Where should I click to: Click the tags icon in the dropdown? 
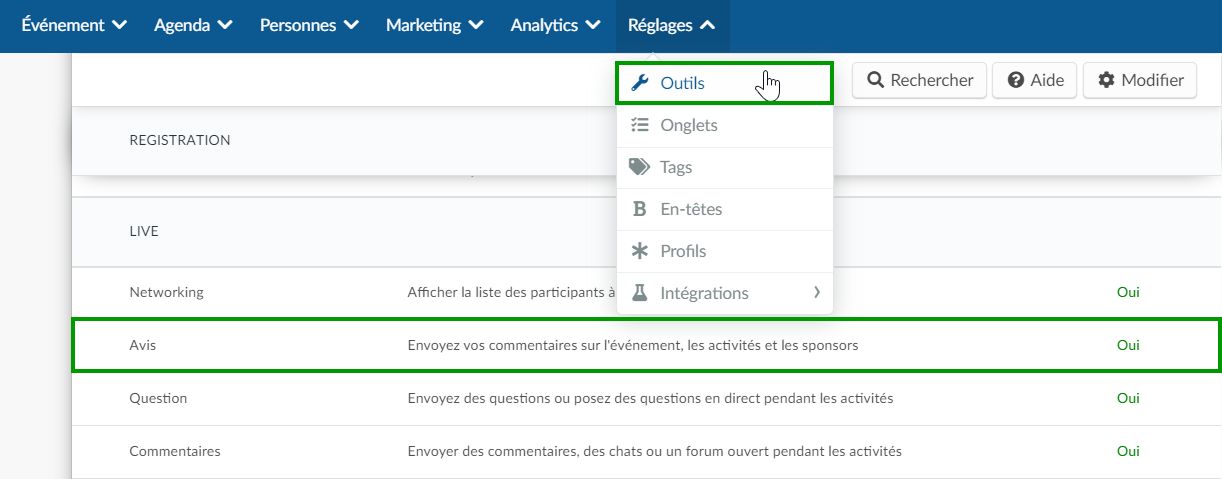point(639,167)
